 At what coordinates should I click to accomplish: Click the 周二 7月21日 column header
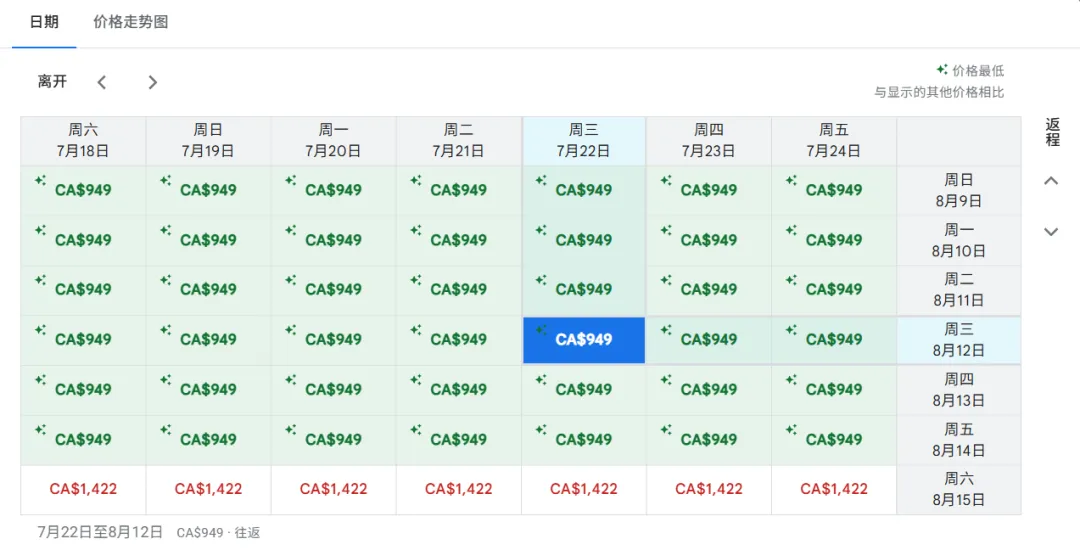pyautogui.click(x=459, y=140)
